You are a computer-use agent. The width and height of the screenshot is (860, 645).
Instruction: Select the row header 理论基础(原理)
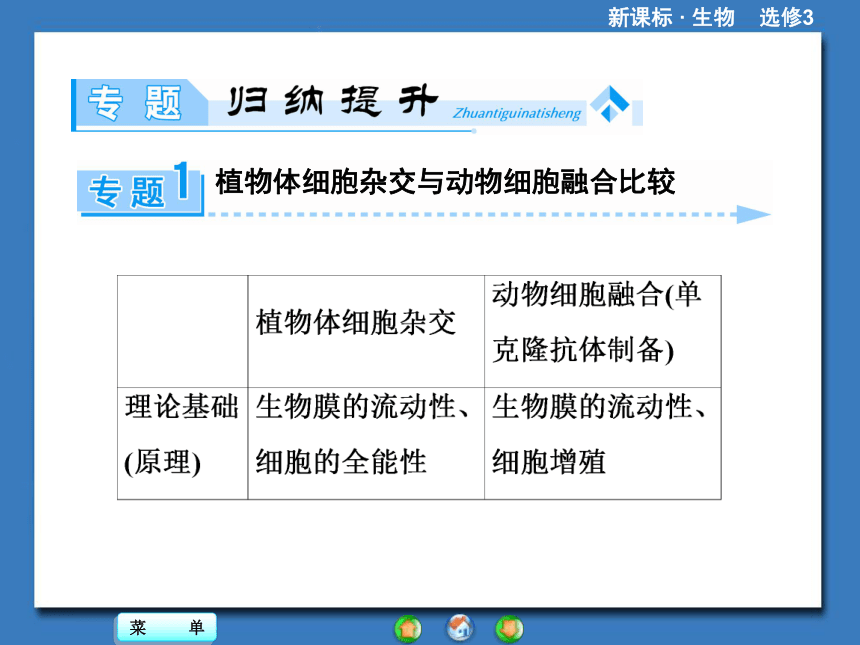tap(182, 443)
